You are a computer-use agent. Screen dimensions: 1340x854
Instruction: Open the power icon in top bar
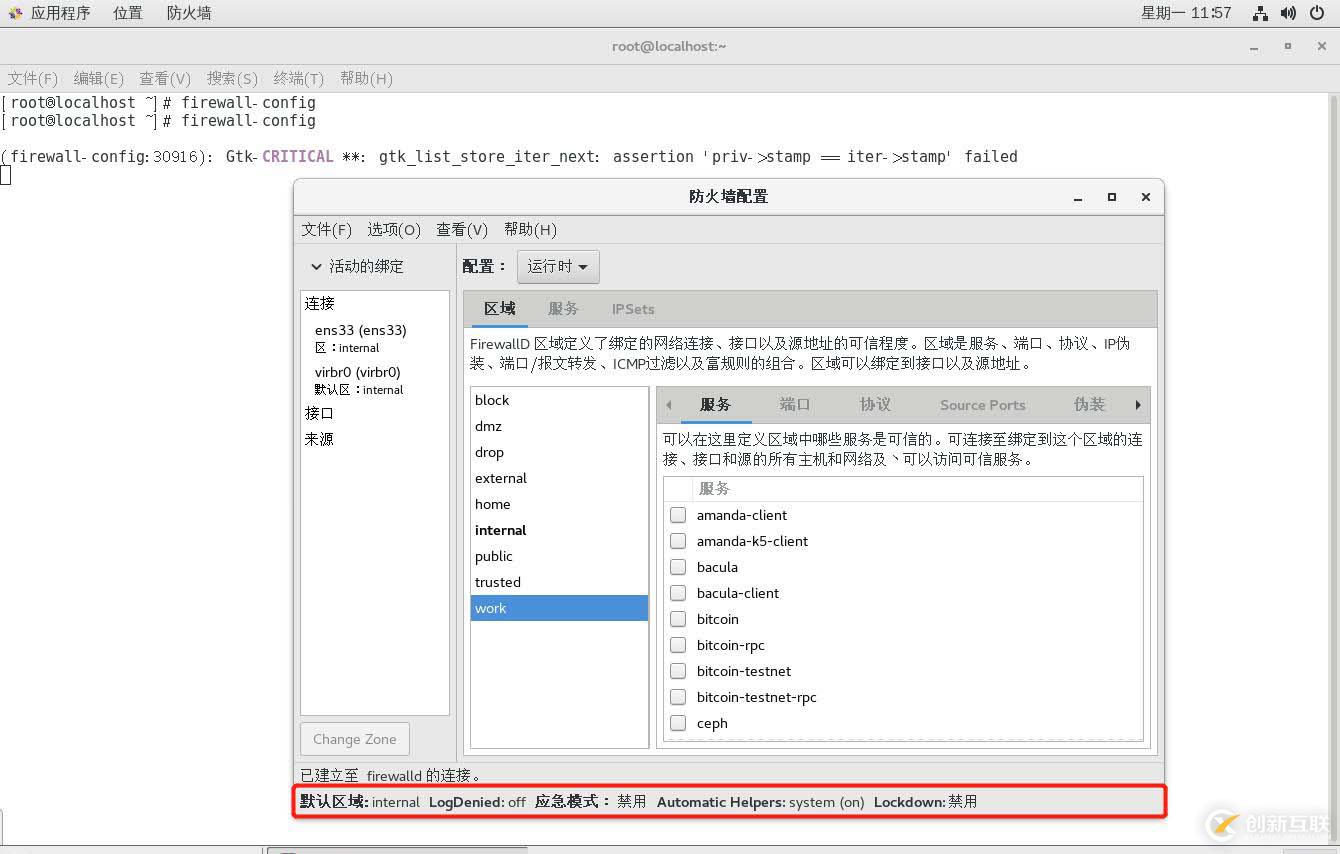[x=1316, y=13]
